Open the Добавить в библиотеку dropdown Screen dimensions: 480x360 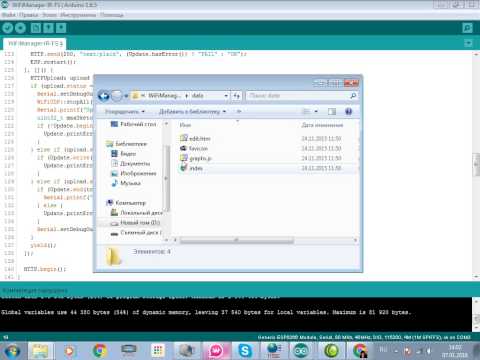pyautogui.click(x=192, y=111)
